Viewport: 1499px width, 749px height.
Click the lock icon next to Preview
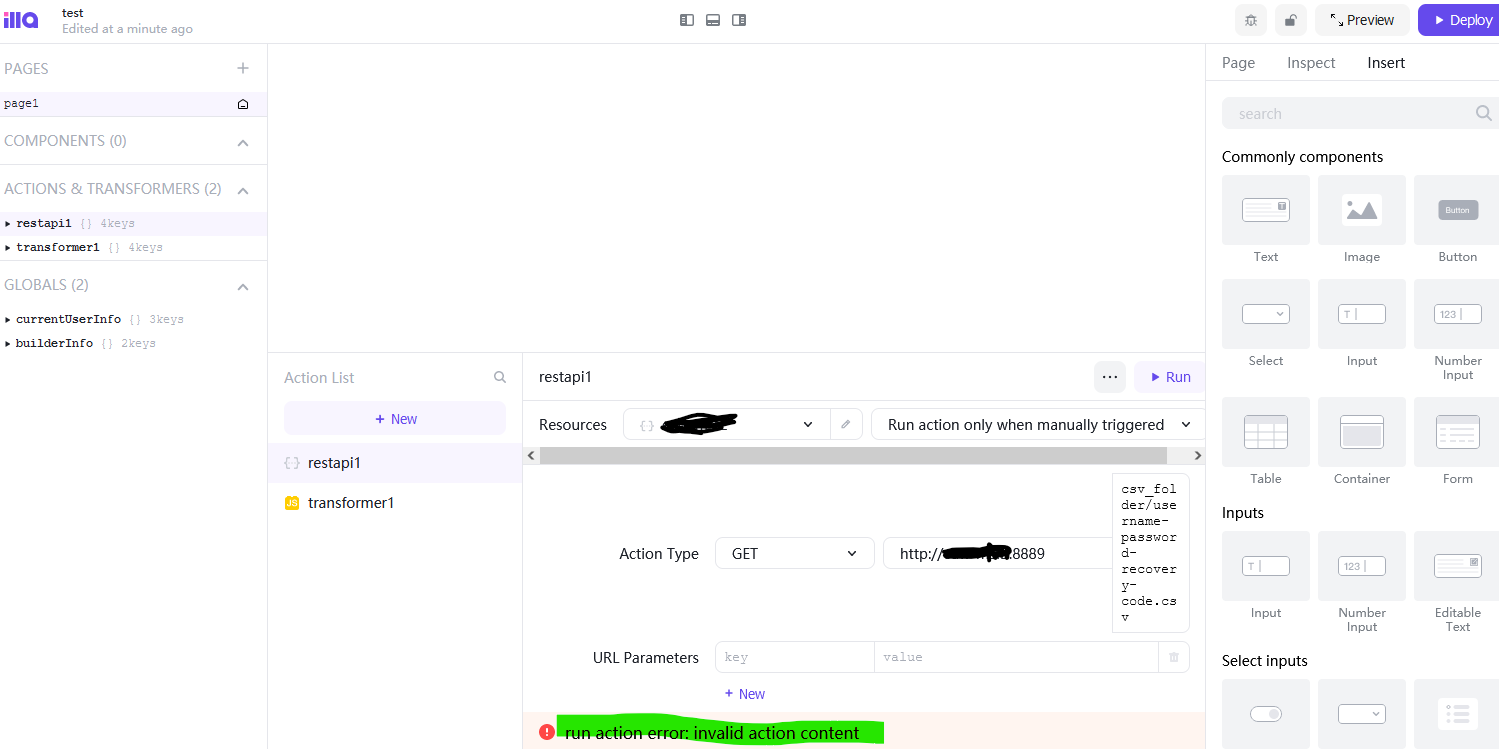pos(1290,19)
